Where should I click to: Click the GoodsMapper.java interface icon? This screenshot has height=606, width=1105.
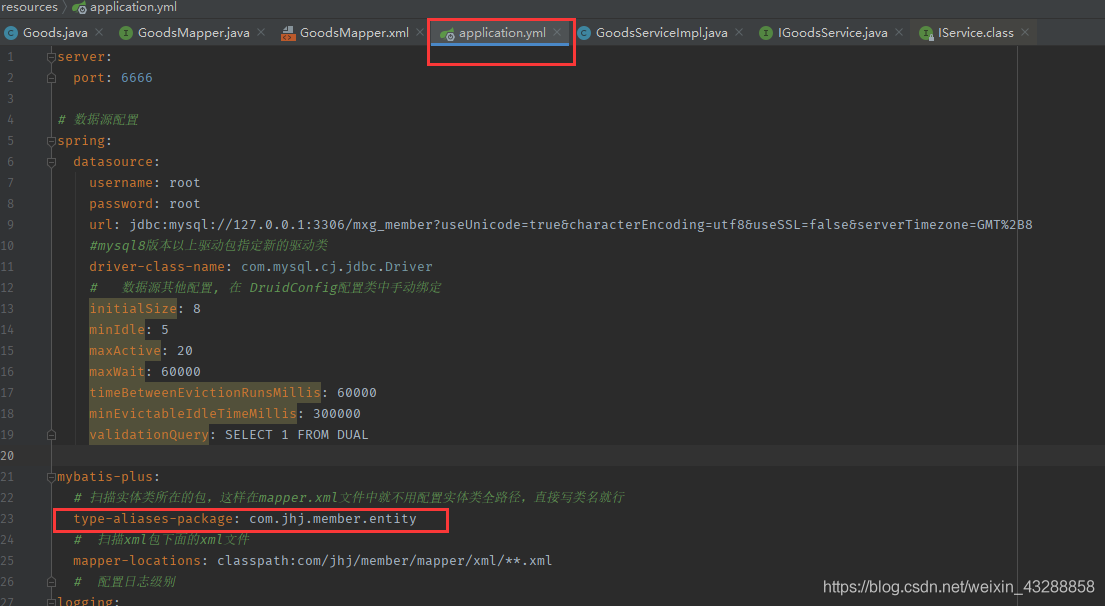[126, 32]
